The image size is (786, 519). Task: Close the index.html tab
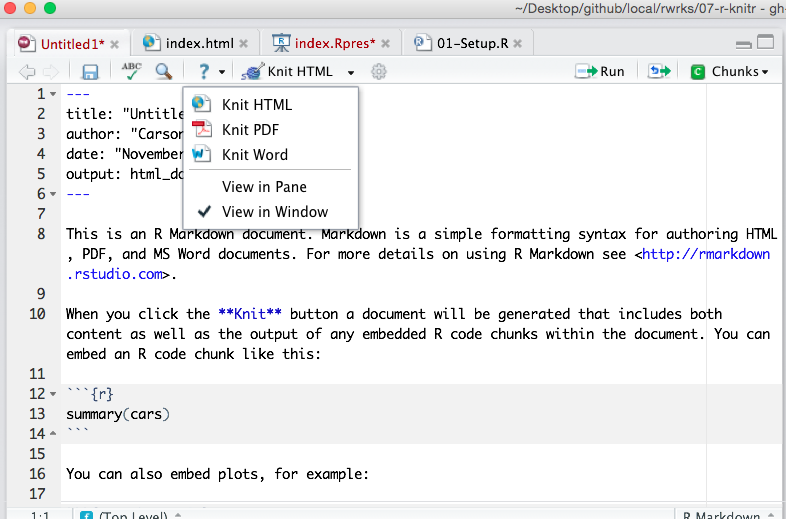click(x=244, y=44)
